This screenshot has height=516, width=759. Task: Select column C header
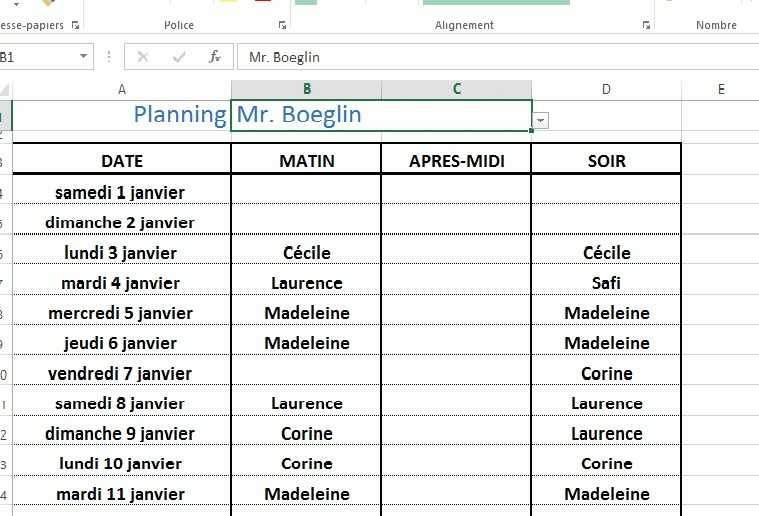click(457, 89)
